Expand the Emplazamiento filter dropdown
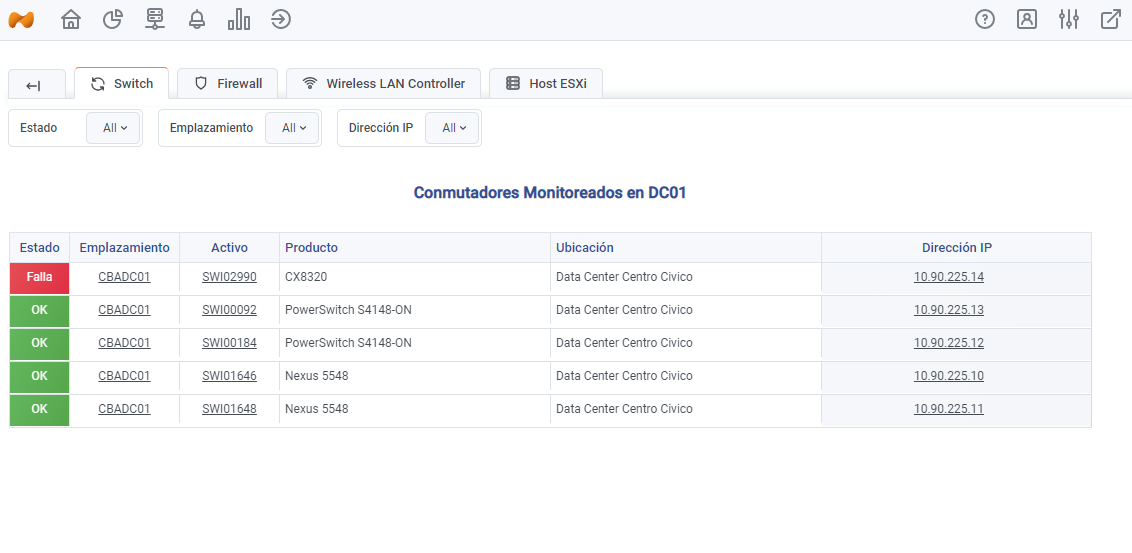 click(292, 128)
